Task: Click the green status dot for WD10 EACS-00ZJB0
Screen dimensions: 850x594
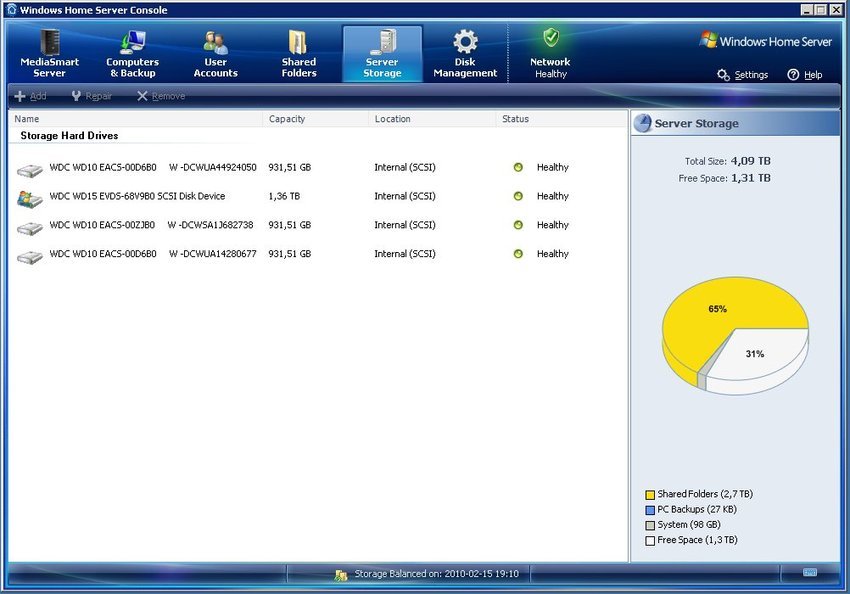Action: click(x=518, y=225)
